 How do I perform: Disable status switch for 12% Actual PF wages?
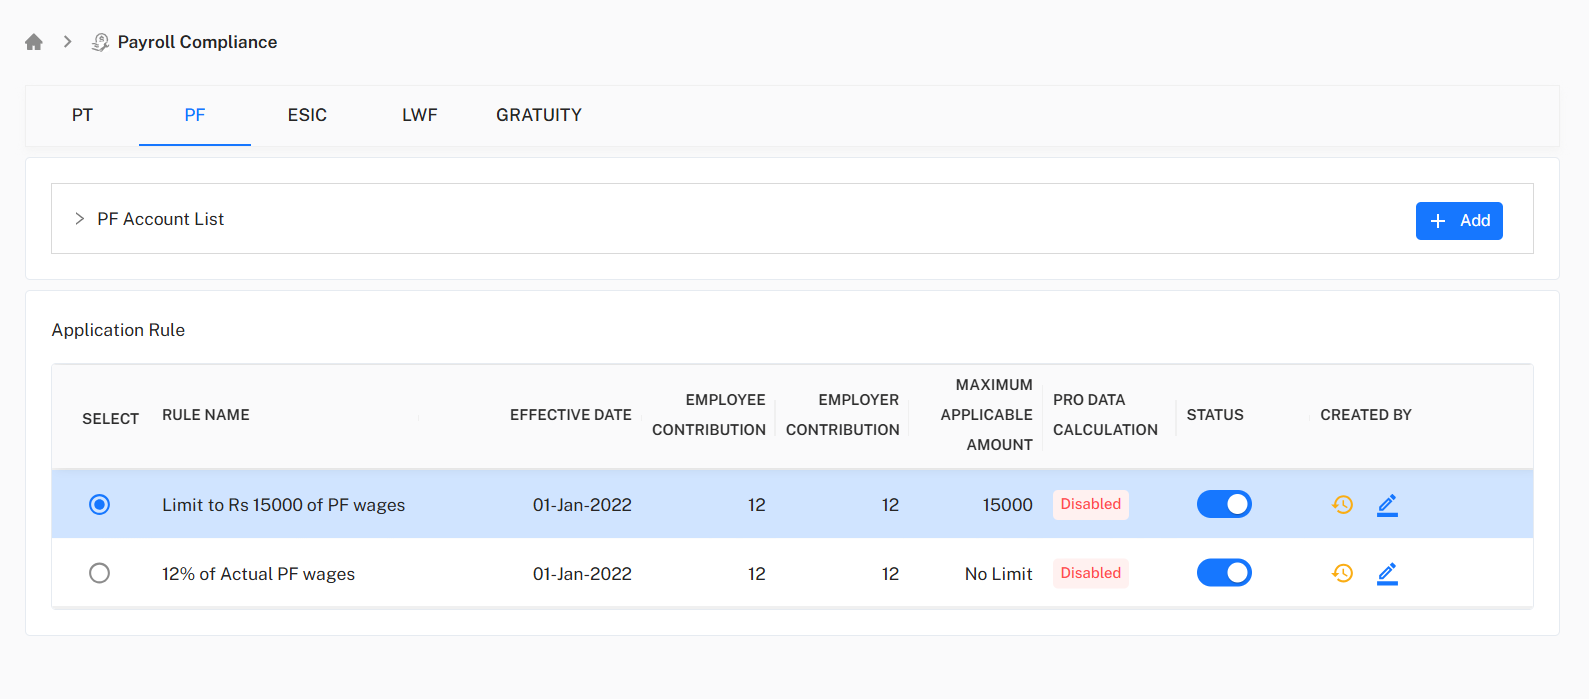tap(1224, 573)
